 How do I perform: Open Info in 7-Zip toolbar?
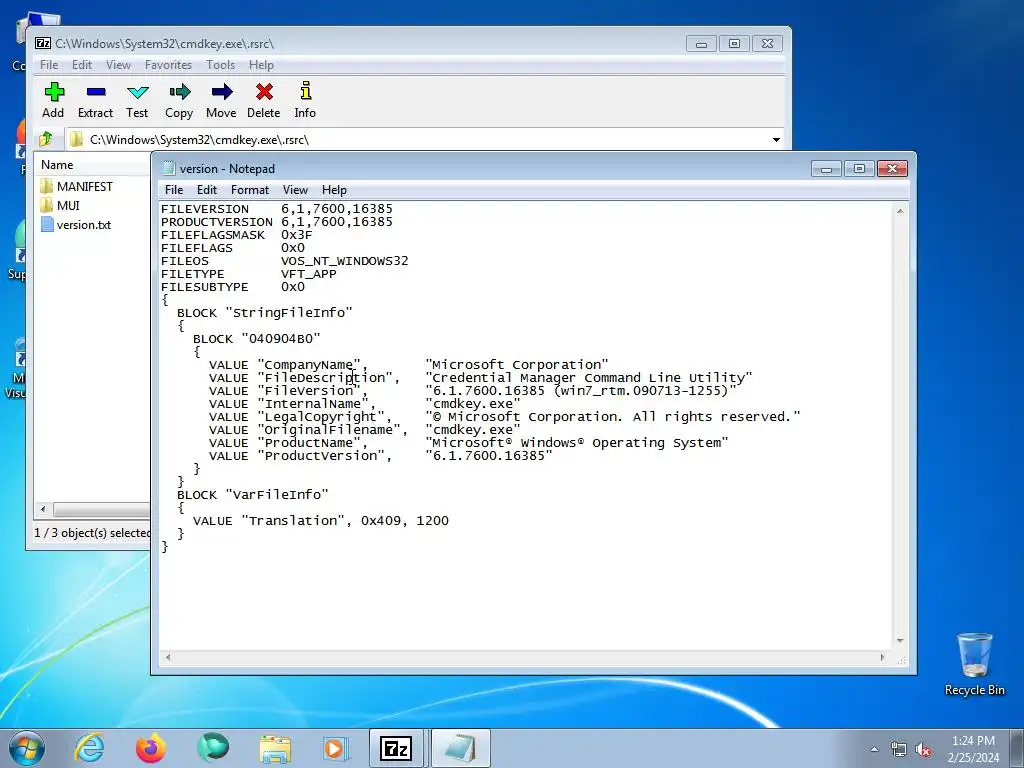305,100
